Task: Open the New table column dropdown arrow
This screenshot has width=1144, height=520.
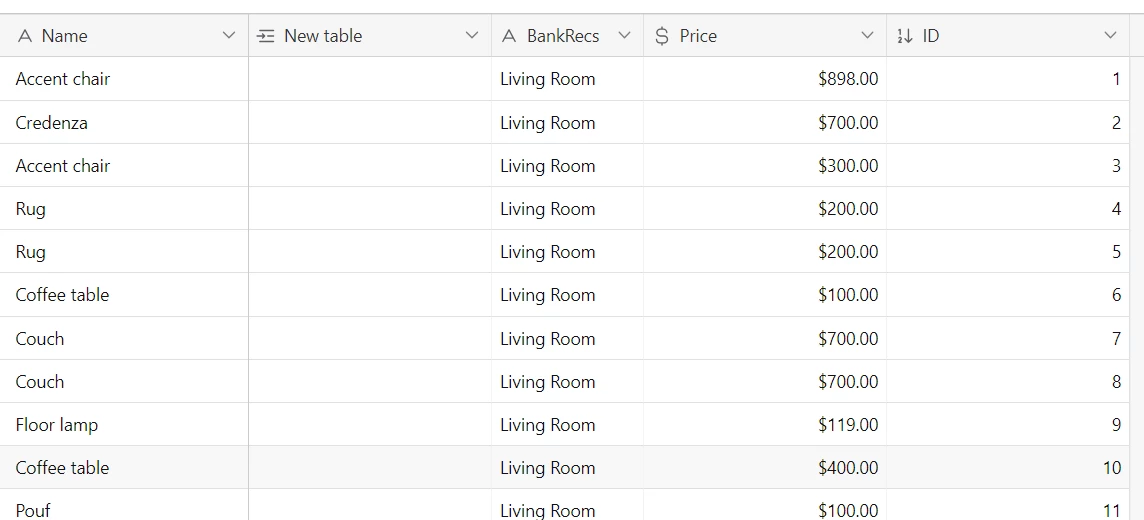Action: pyautogui.click(x=472, y=35)
